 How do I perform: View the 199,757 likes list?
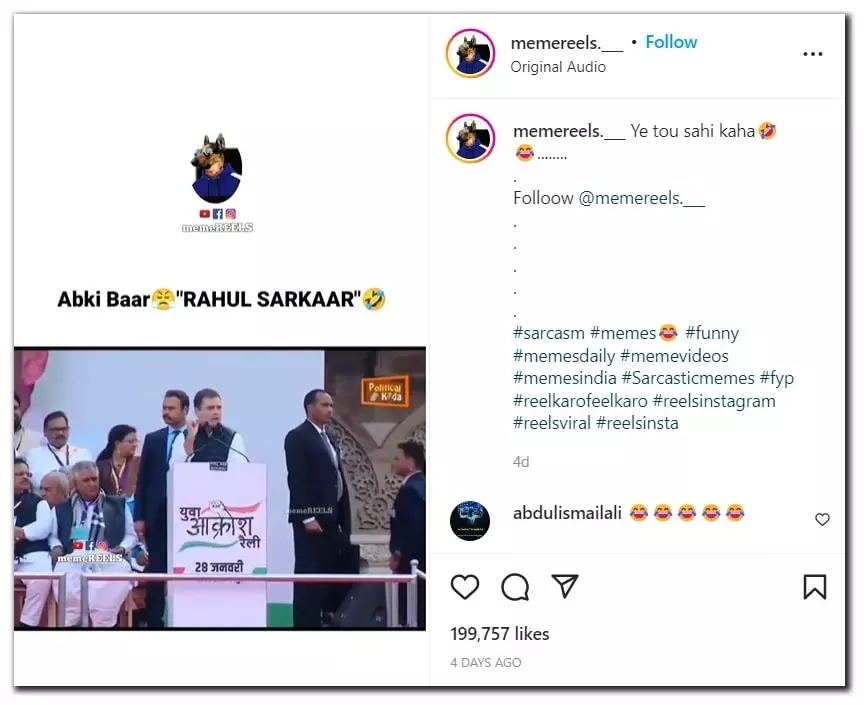coord(500,634)
